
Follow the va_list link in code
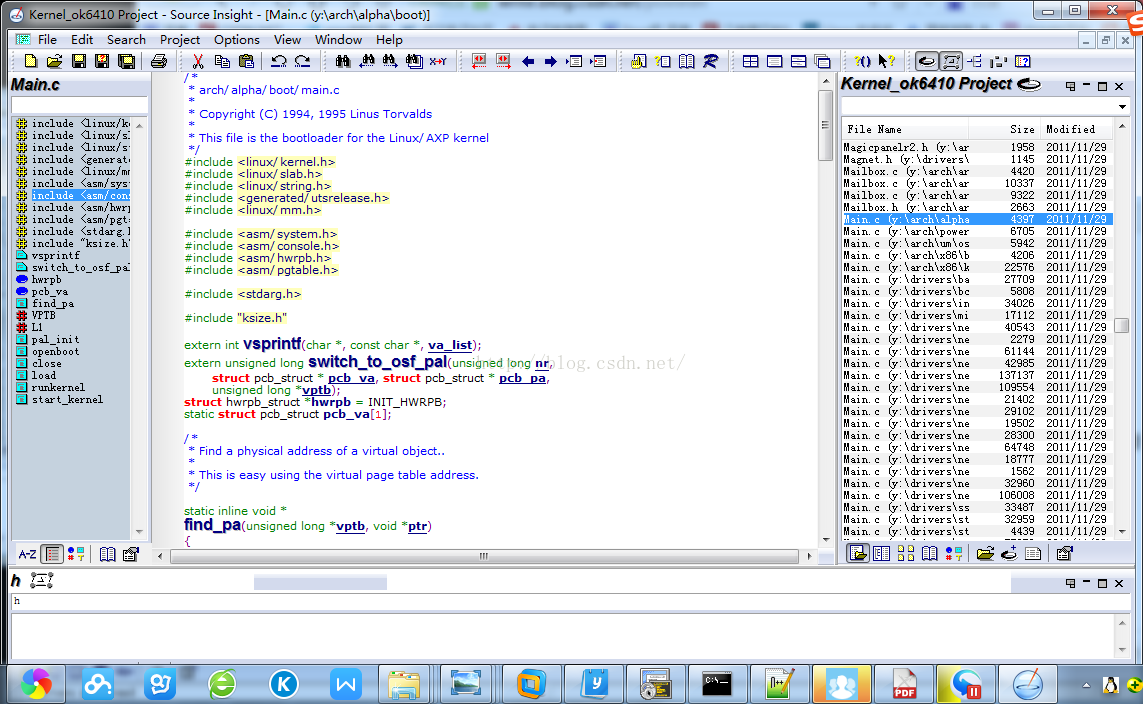[450, 345]
